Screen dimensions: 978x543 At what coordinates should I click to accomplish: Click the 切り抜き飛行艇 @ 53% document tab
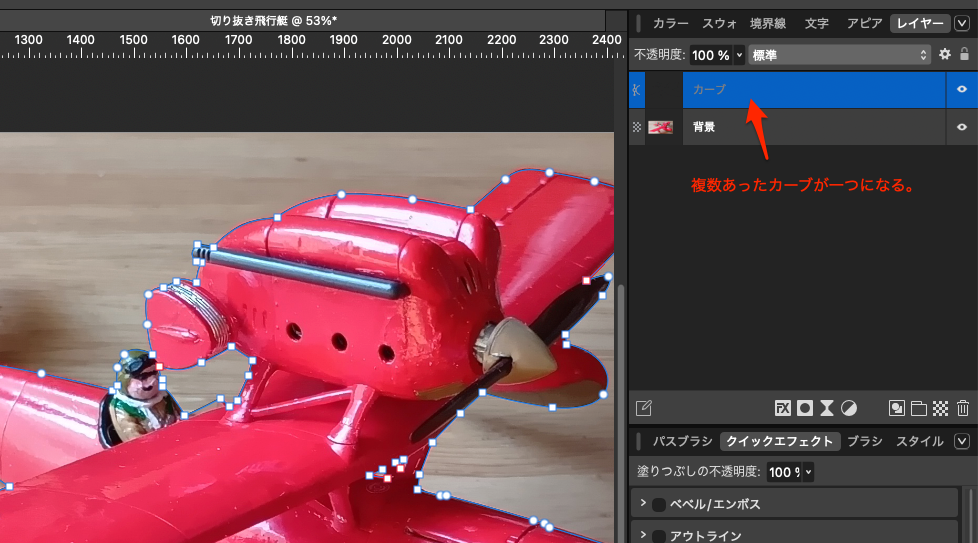pyautogui.click(x=273, y=21)
